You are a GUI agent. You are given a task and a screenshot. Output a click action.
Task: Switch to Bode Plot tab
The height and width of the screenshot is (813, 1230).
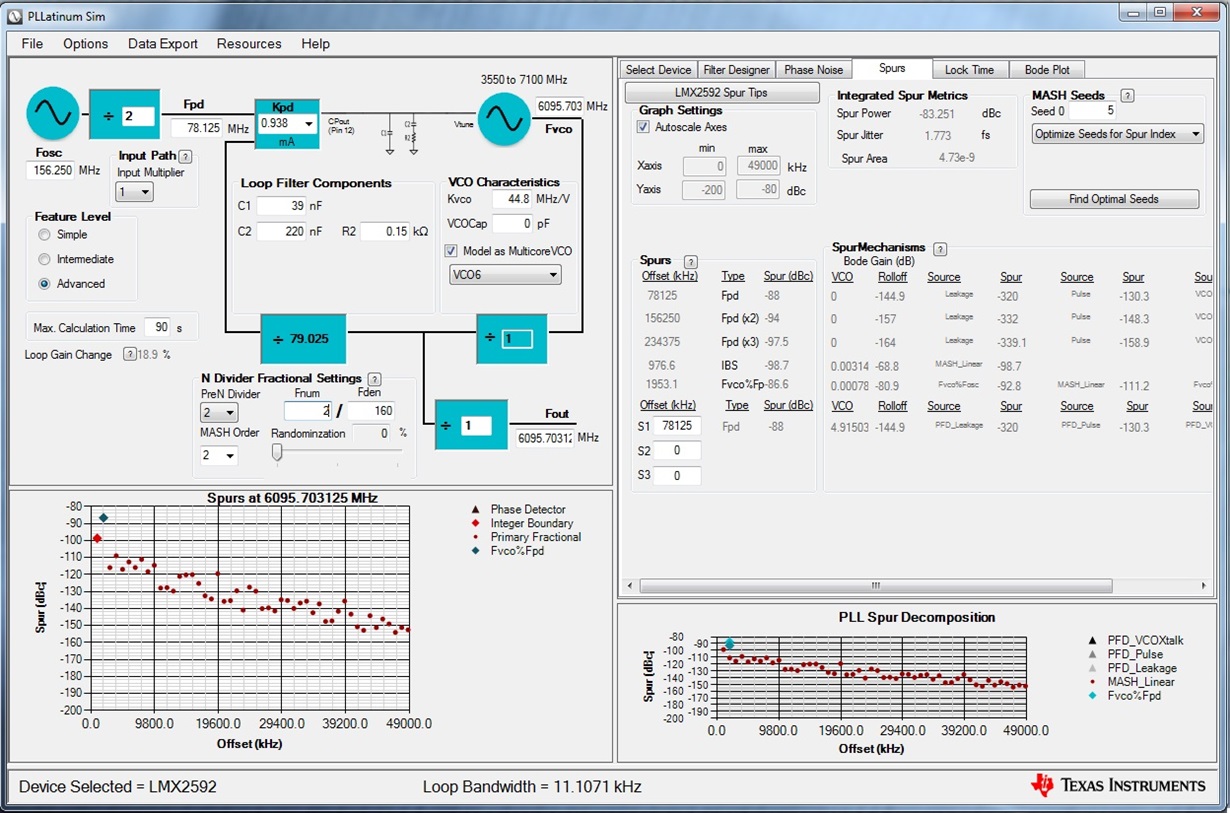[x=1047, y=70]
